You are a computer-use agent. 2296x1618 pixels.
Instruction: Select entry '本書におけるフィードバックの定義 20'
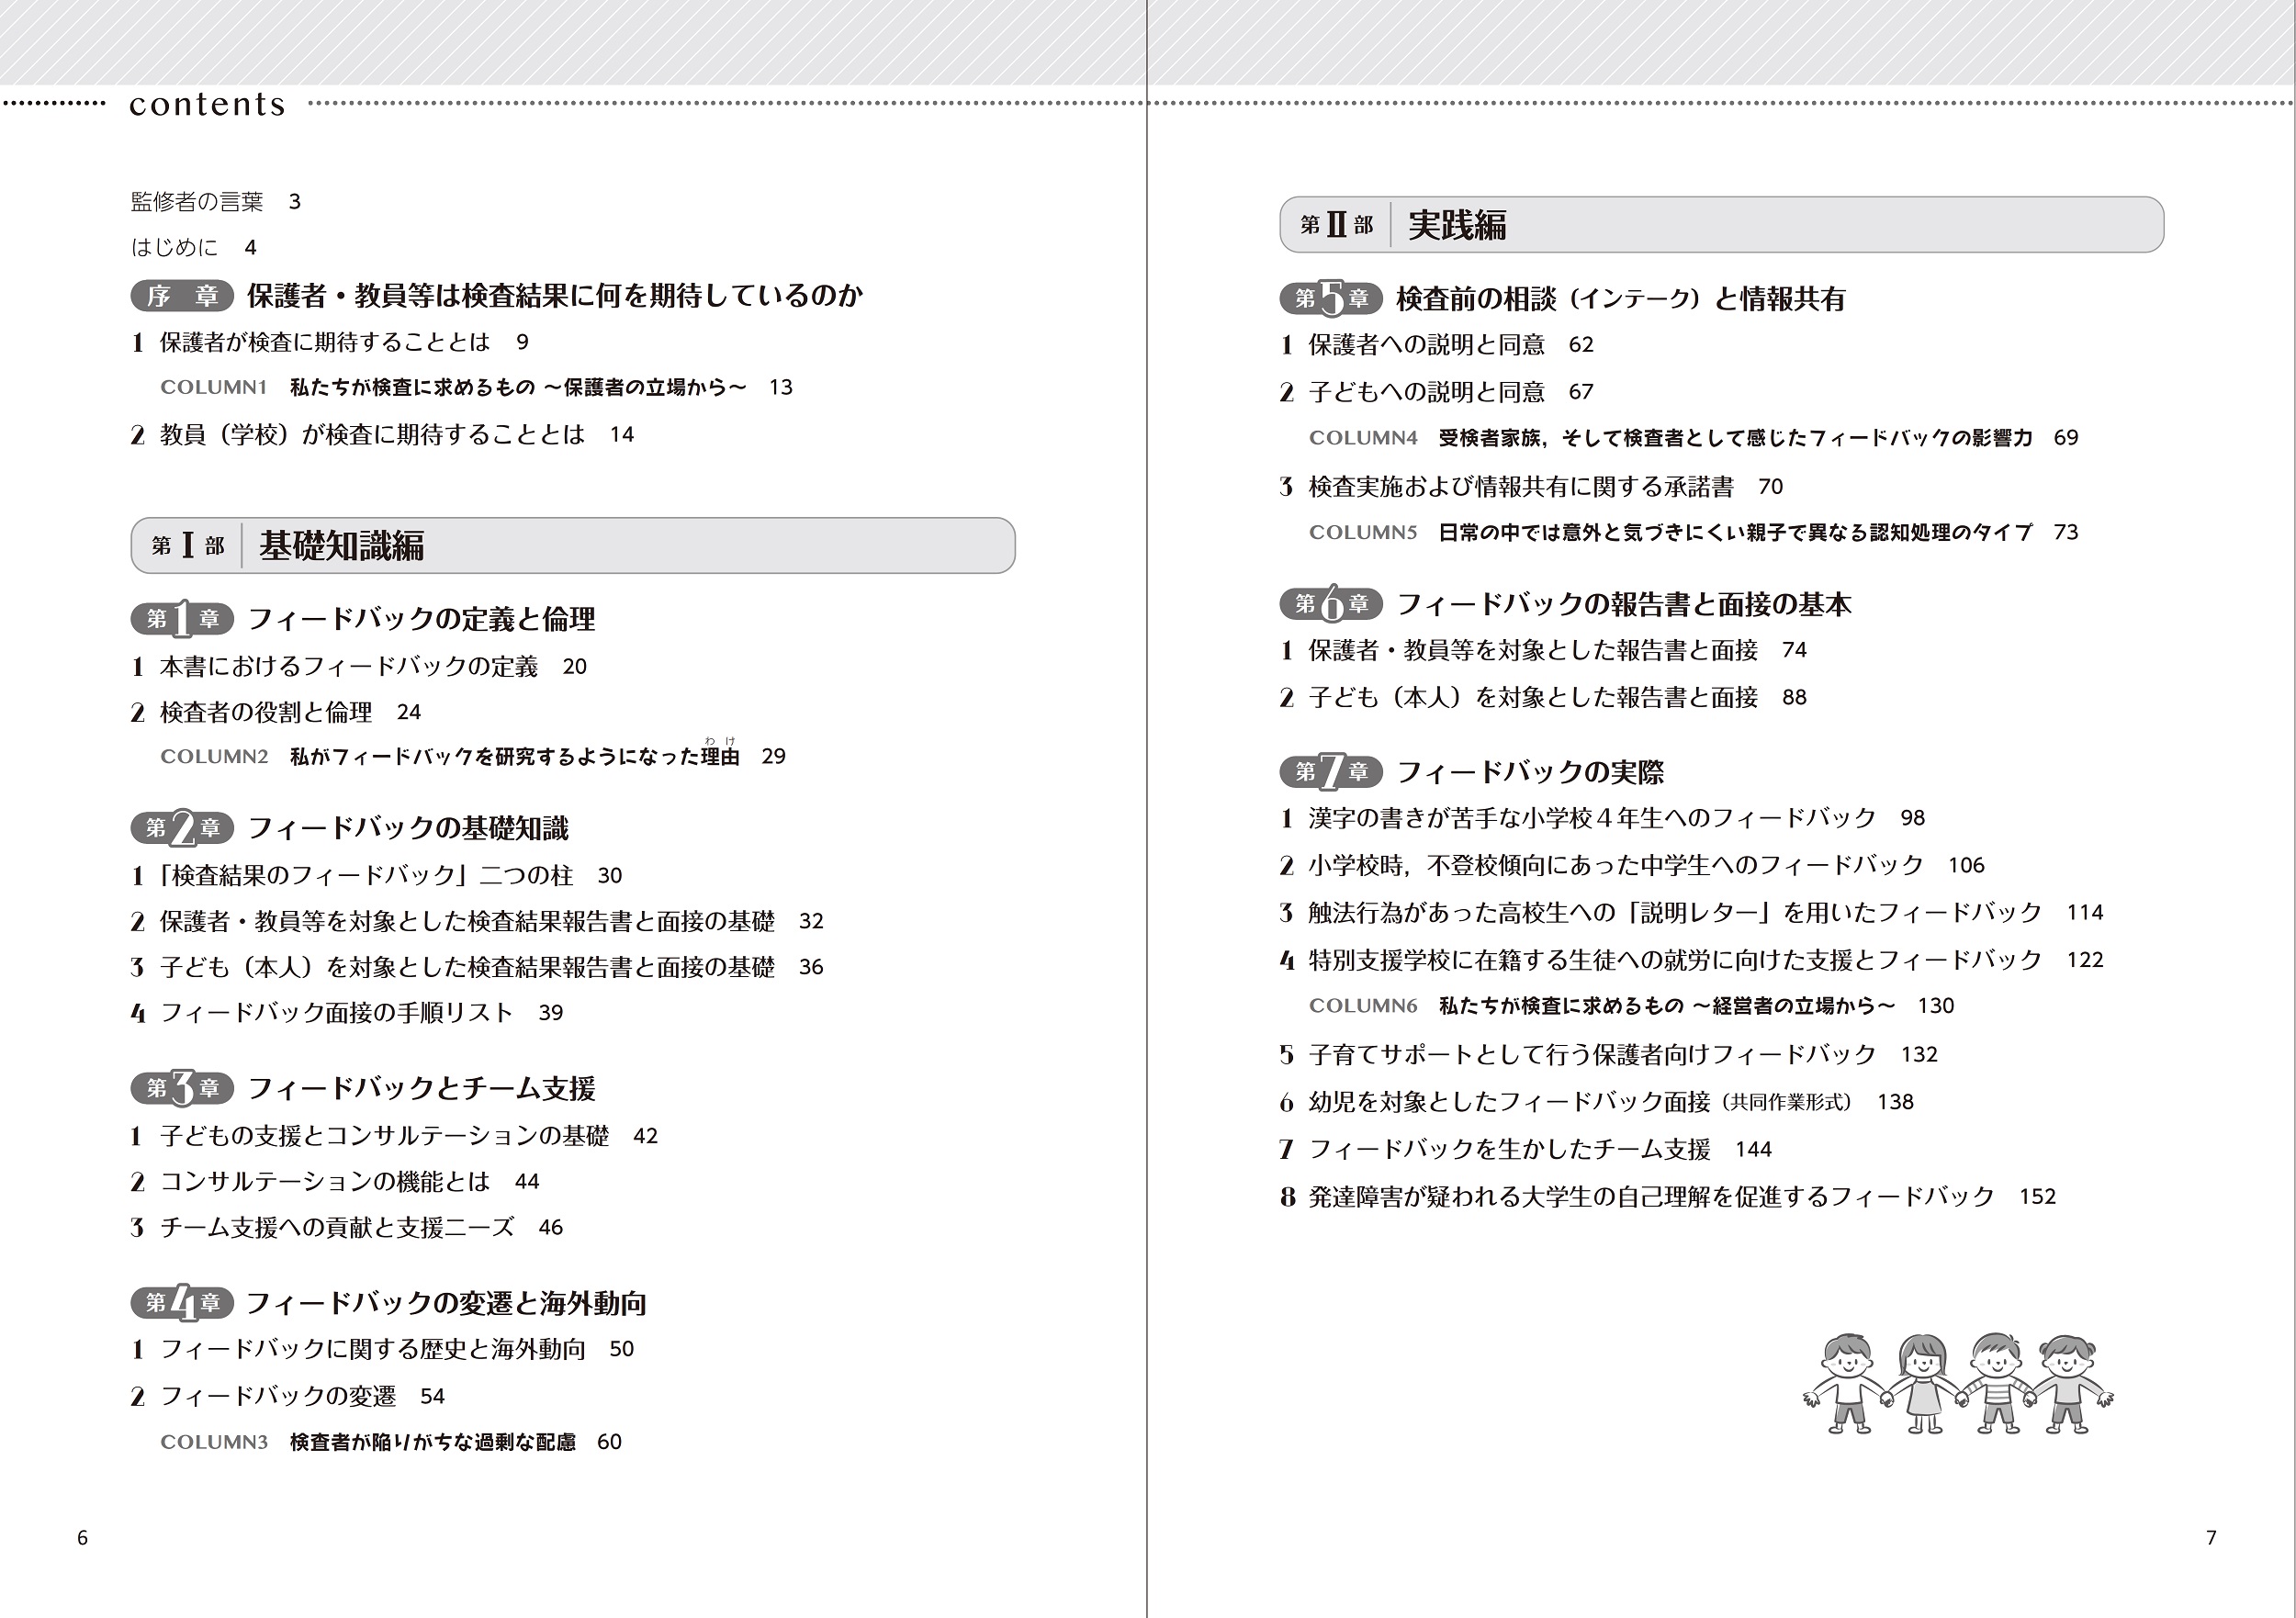click(x=358, y=667)
